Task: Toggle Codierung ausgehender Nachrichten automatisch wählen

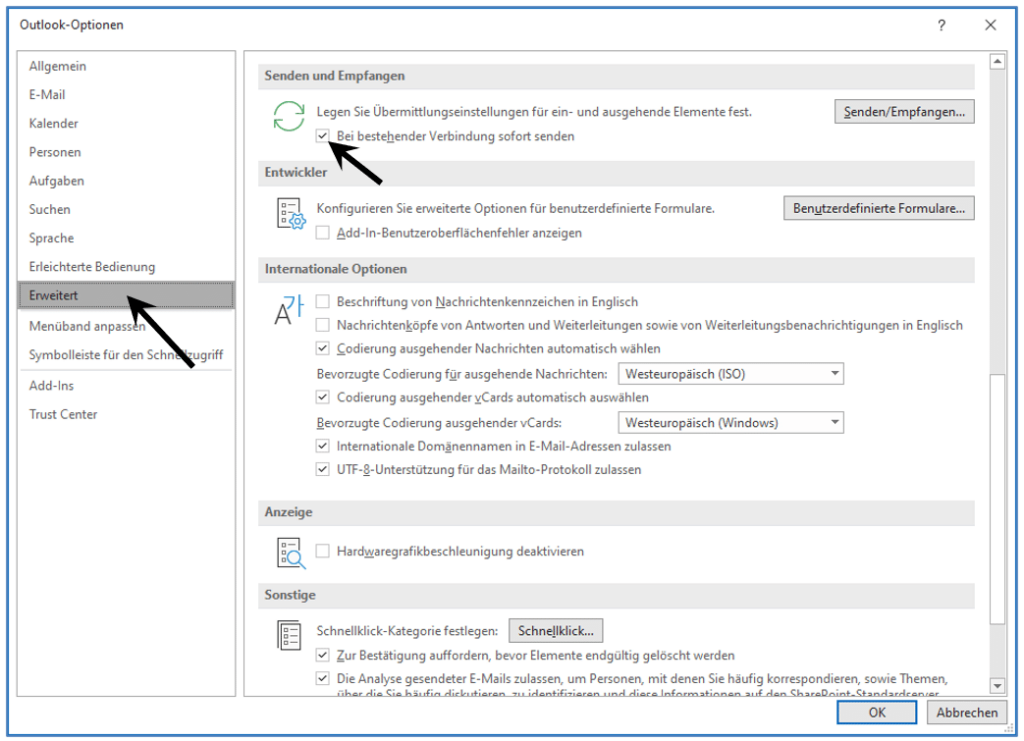Action: click(323, 348)
